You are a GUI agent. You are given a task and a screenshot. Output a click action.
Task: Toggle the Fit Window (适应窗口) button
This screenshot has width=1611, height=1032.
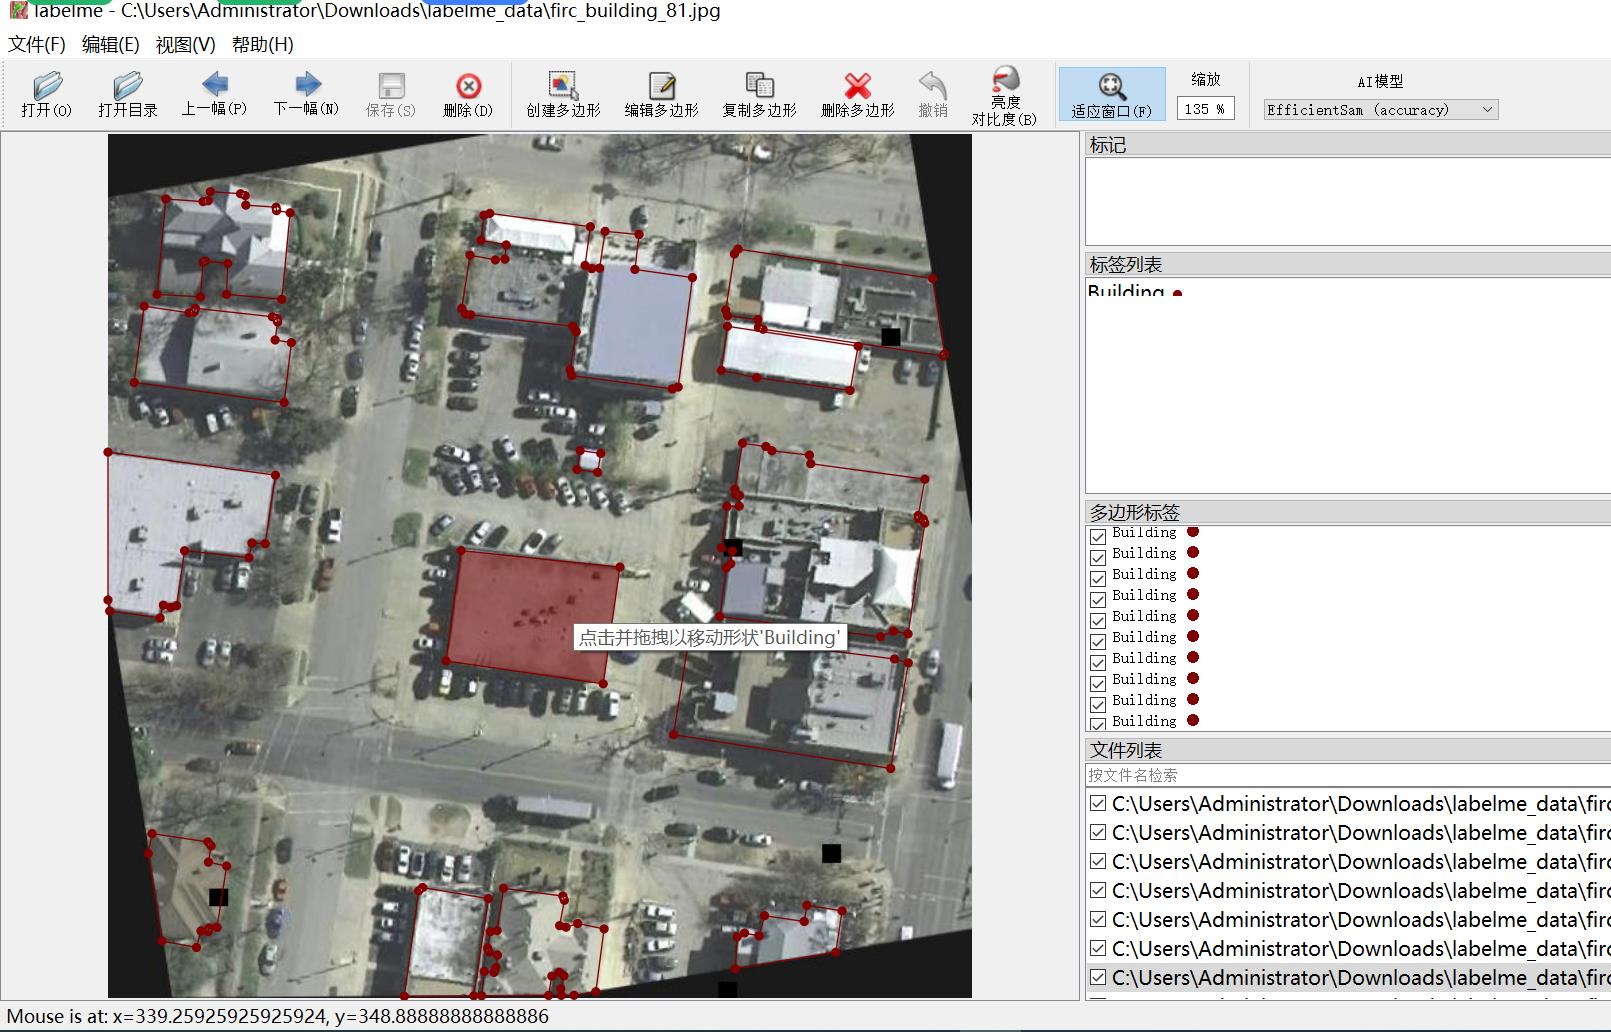1111,94
